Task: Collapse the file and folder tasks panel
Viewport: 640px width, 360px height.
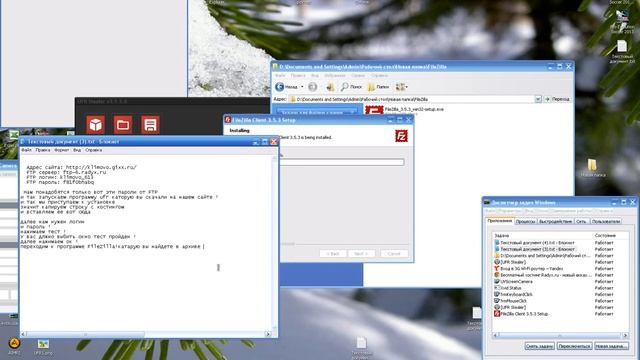Action: 353,112
